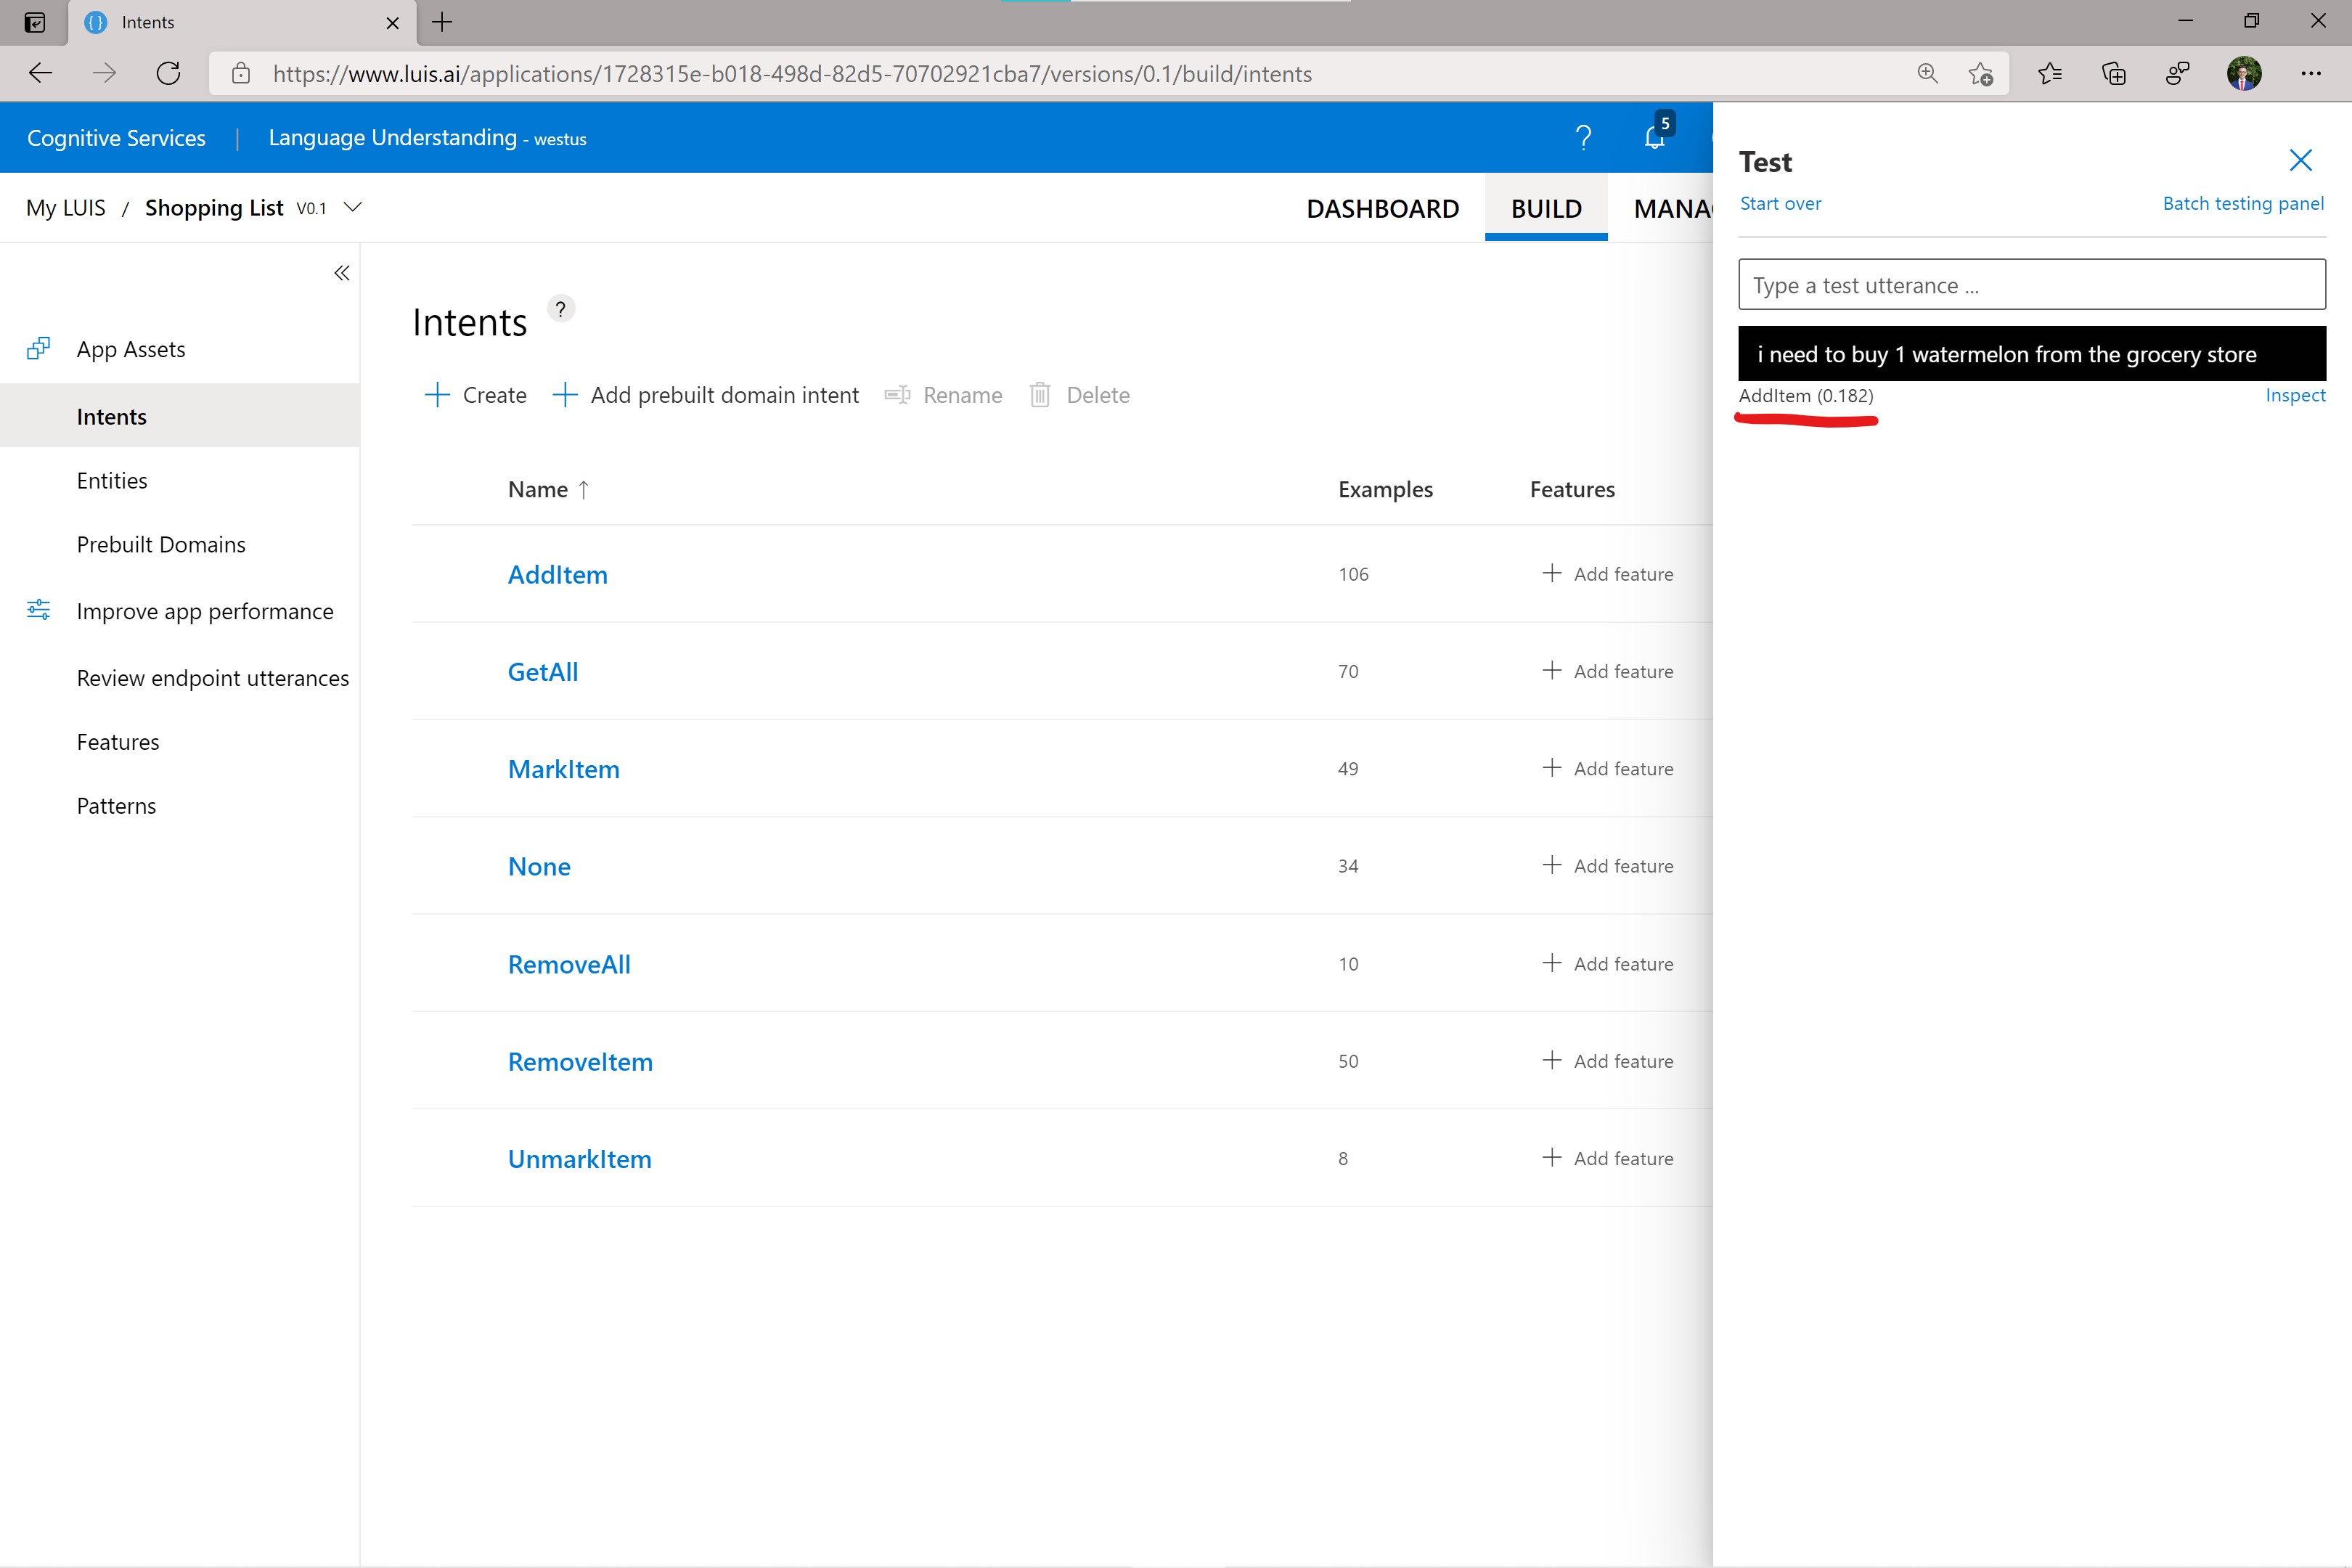2352x1568 pixels.
Task: Open the help question mark in header
Action: pos(1583,138)
